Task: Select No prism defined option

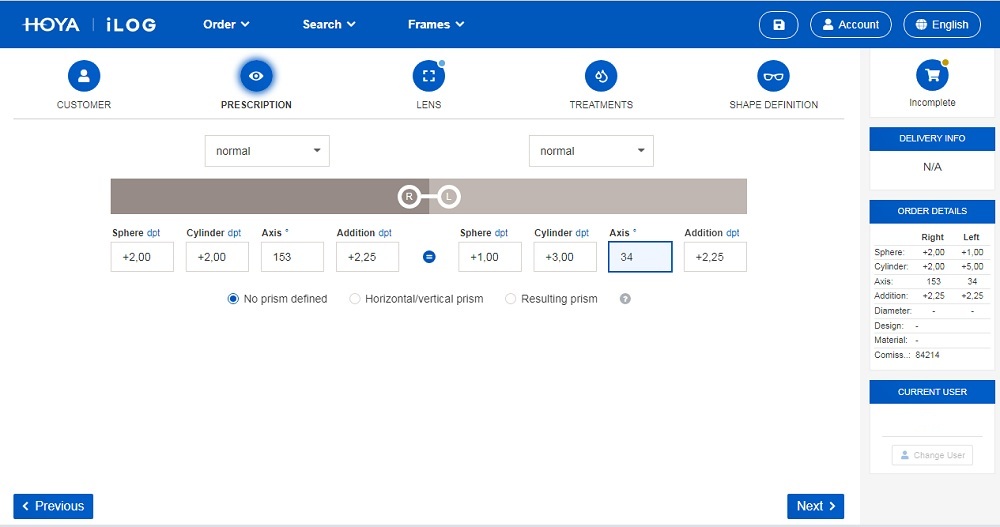Action: coord(234,299)
